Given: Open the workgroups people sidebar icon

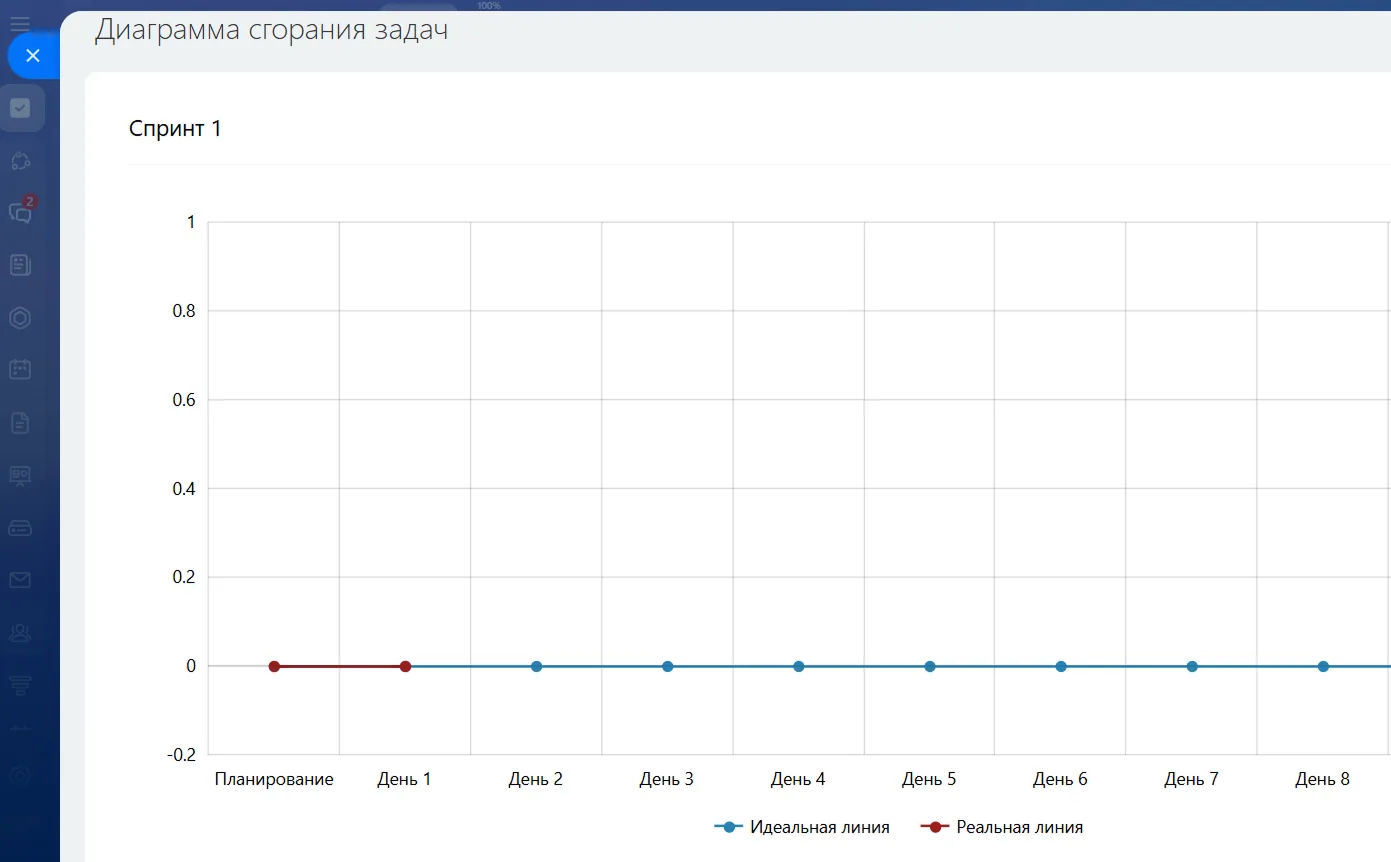Looking at the screenshot, I should [x=20, y=632].
